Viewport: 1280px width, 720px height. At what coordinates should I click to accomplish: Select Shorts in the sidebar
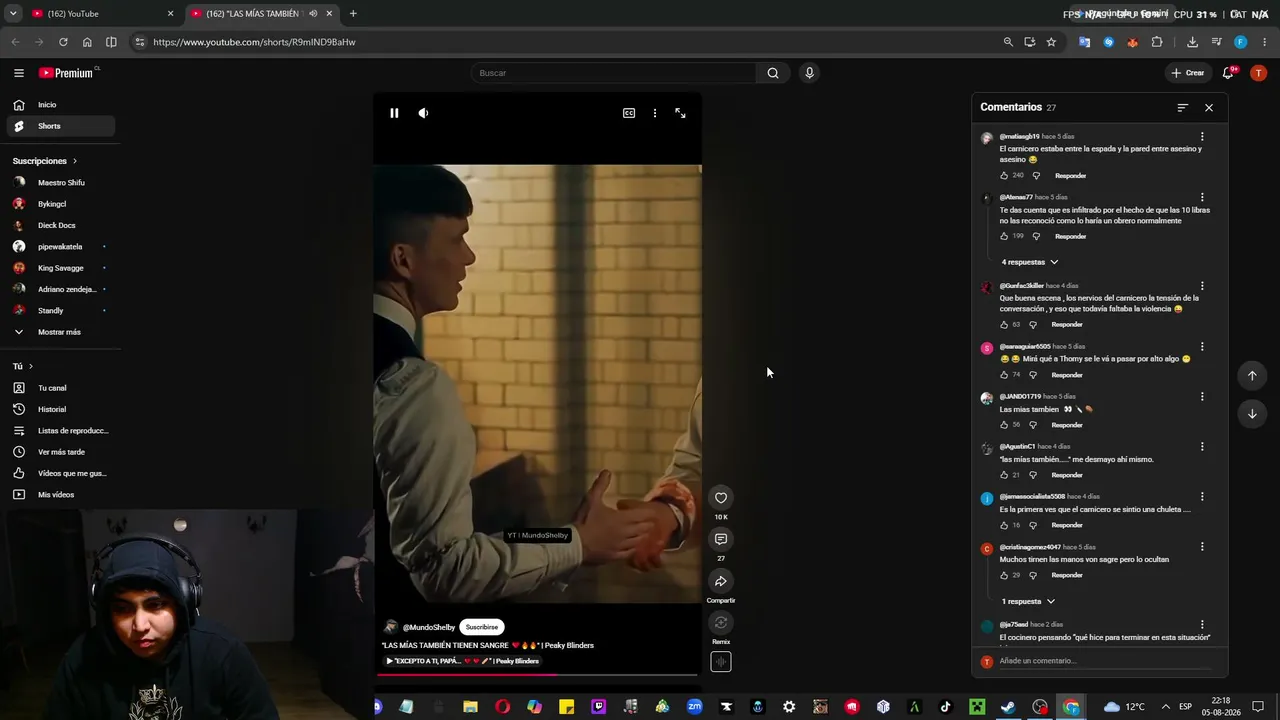(x=61, y=126)
